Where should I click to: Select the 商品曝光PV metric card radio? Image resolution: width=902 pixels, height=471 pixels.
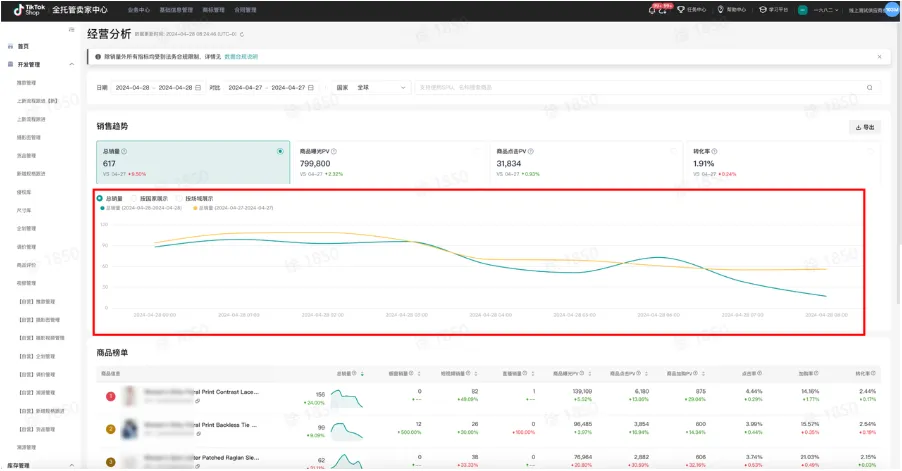477,151
